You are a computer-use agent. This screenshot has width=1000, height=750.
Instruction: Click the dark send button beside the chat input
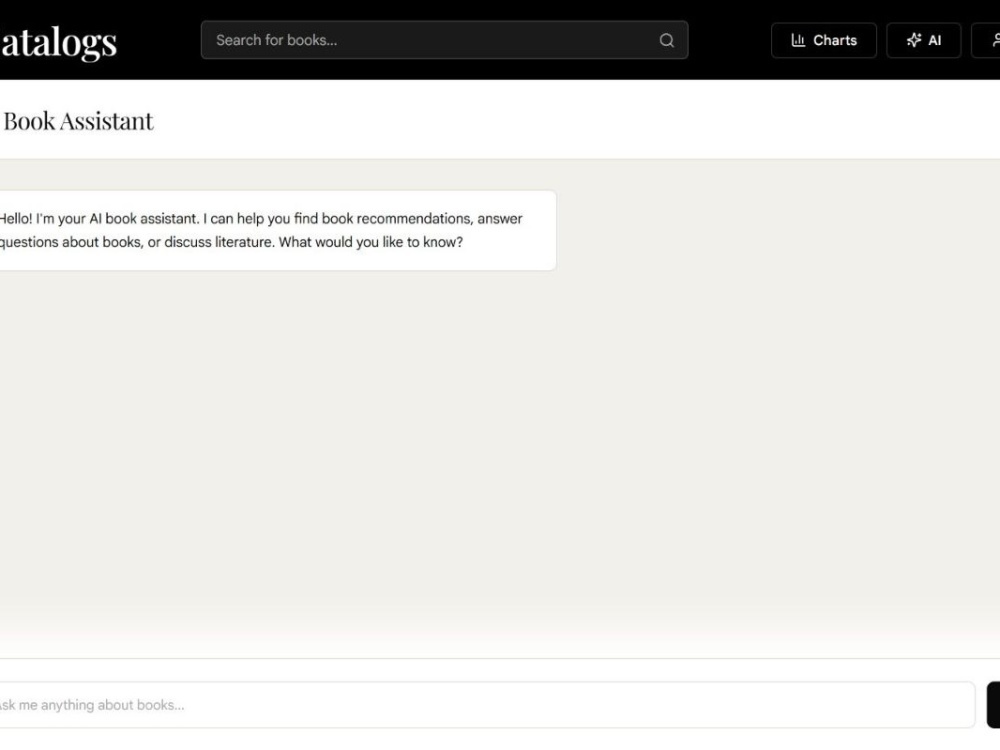(x=993, y=705)
